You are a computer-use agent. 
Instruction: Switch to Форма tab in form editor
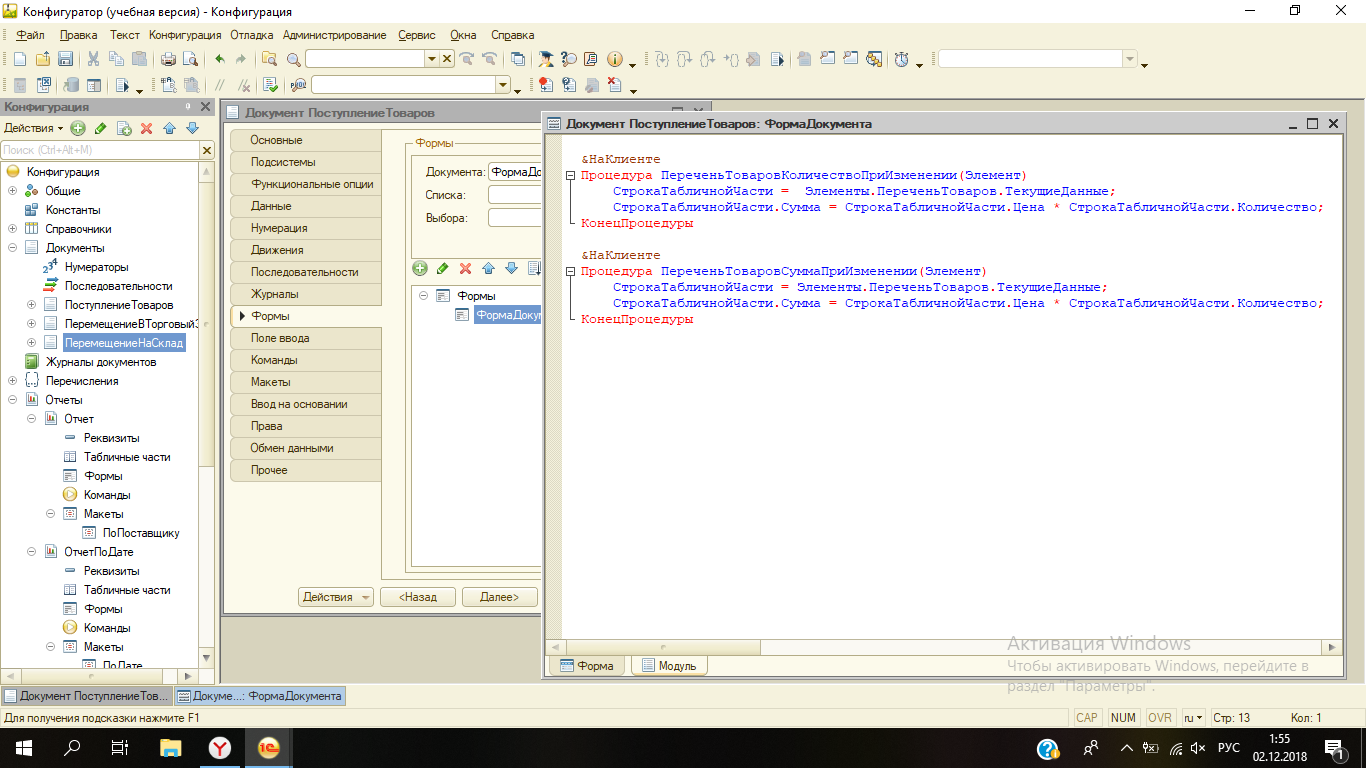587,665
